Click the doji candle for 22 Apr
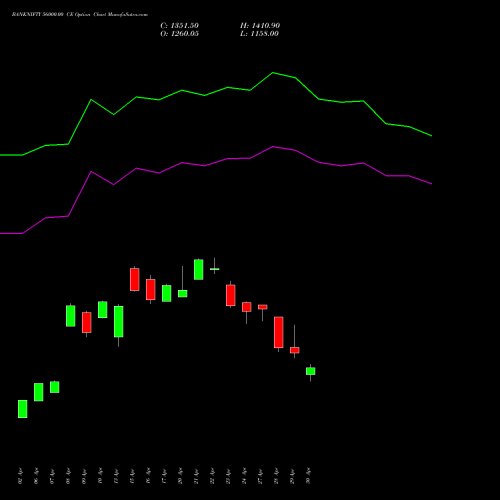This screenshot has height=500, width=500. click(x=215, y=269)
